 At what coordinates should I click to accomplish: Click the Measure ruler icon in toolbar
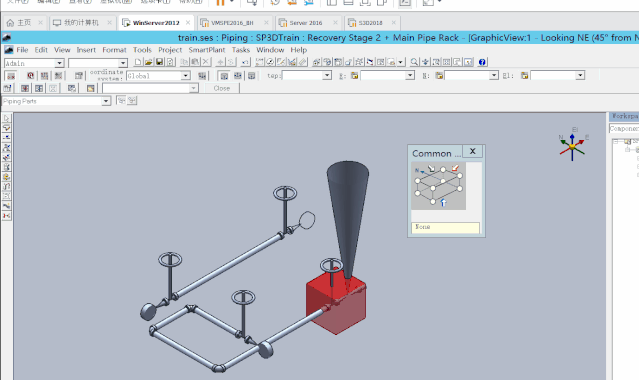(302, 62)
